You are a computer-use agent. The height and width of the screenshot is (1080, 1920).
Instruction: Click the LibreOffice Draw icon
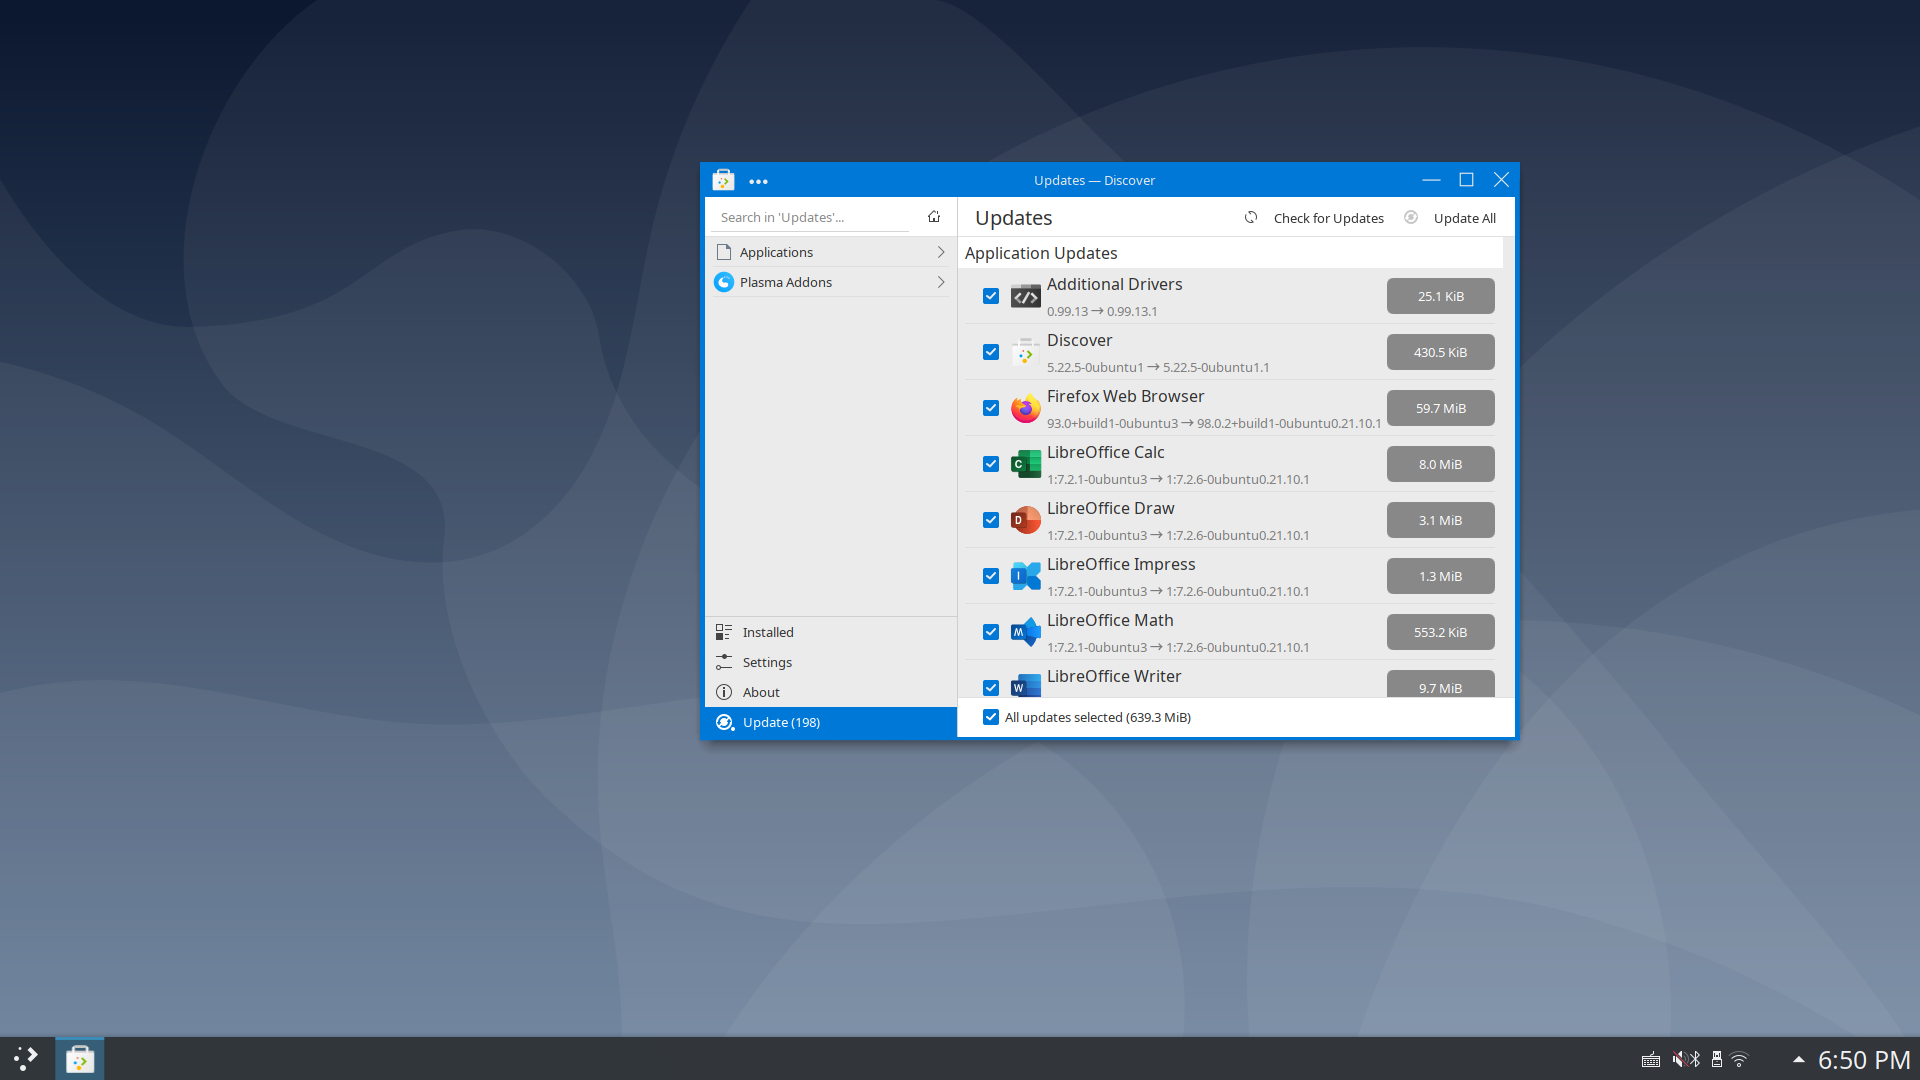coord(1025,520)
